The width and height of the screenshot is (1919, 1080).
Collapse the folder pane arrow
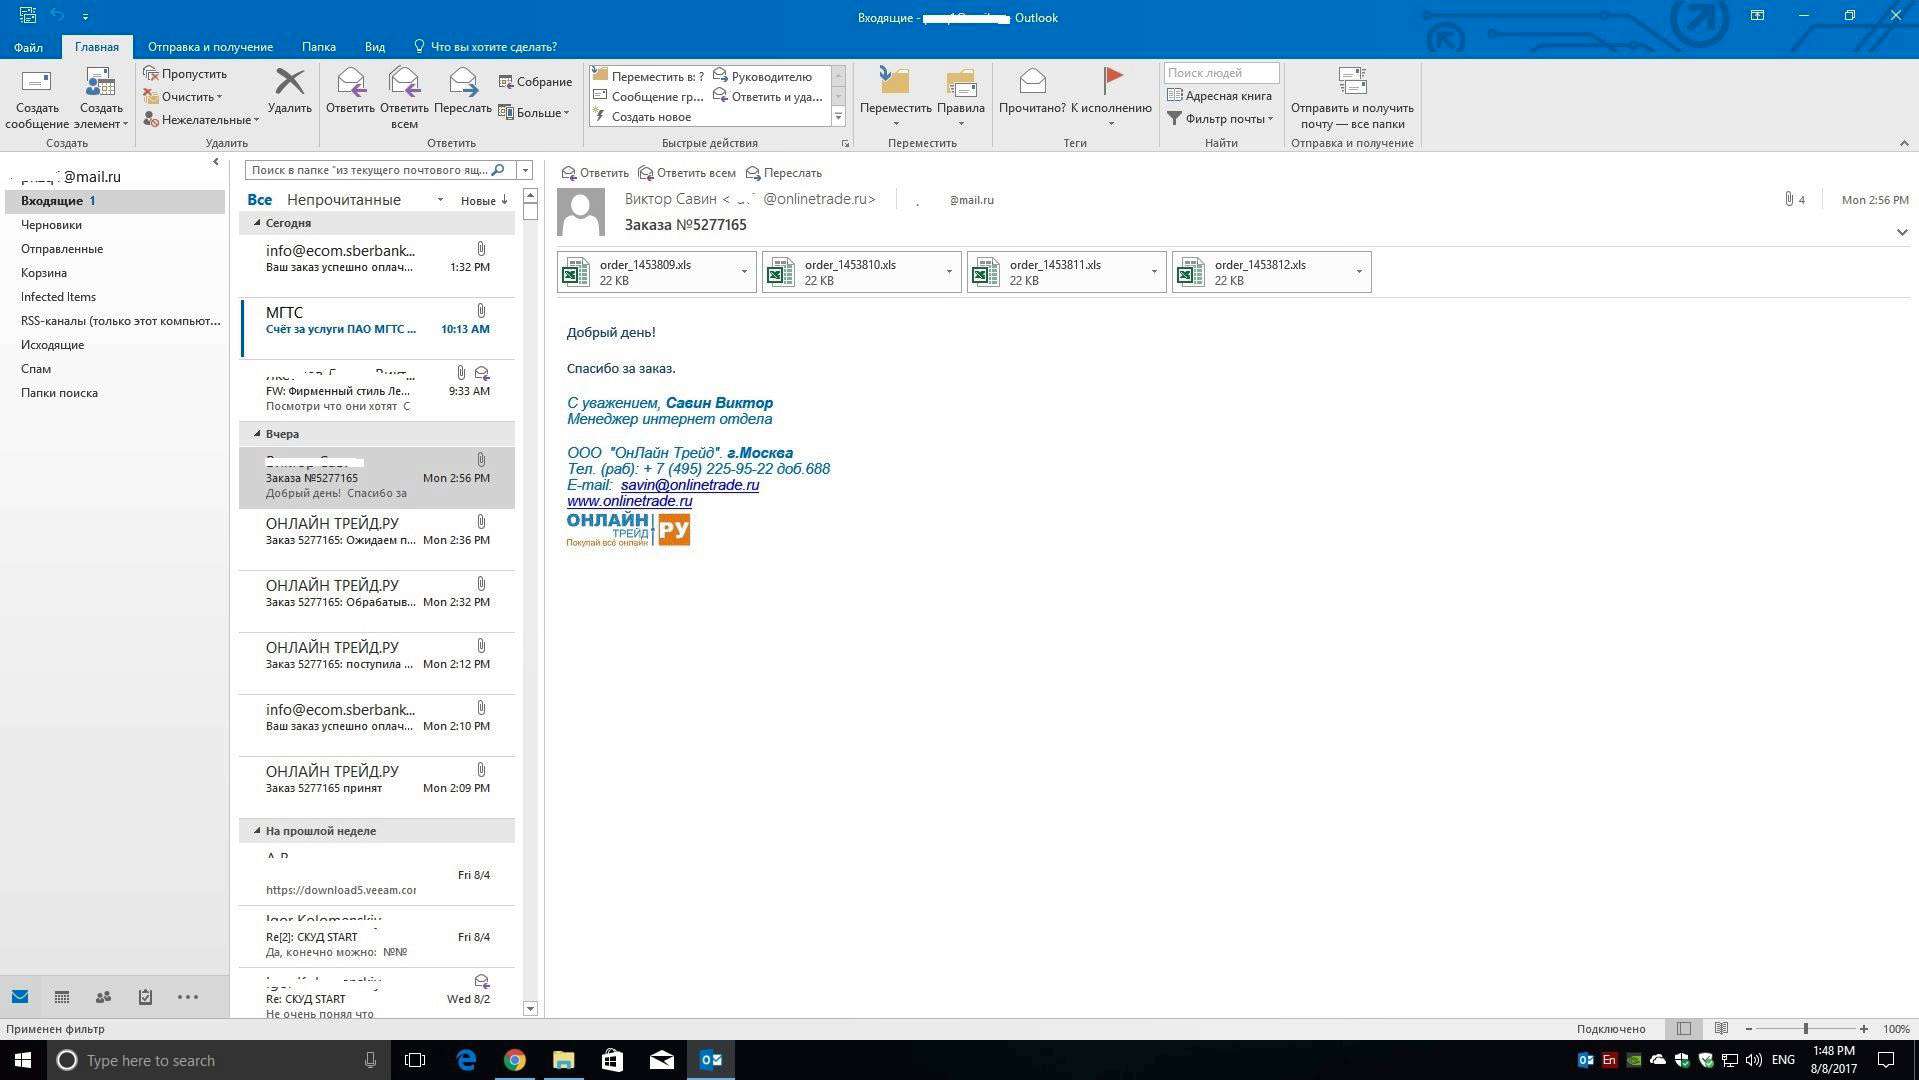[x=215, y=162]
